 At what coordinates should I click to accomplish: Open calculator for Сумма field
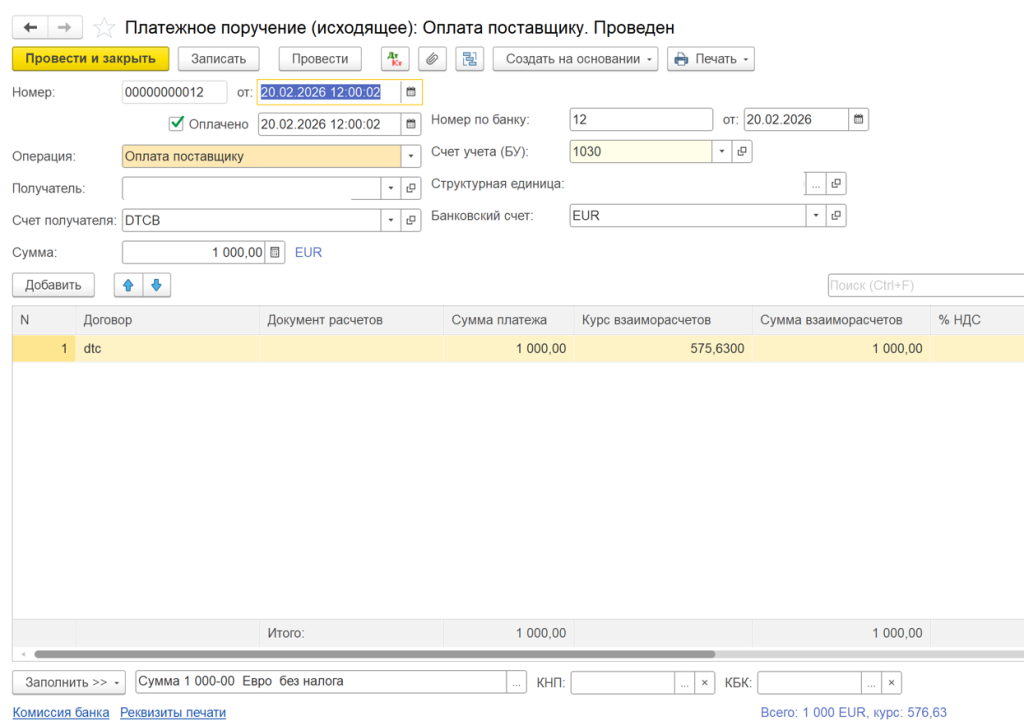pyautogui.click(x=276, y=253)
